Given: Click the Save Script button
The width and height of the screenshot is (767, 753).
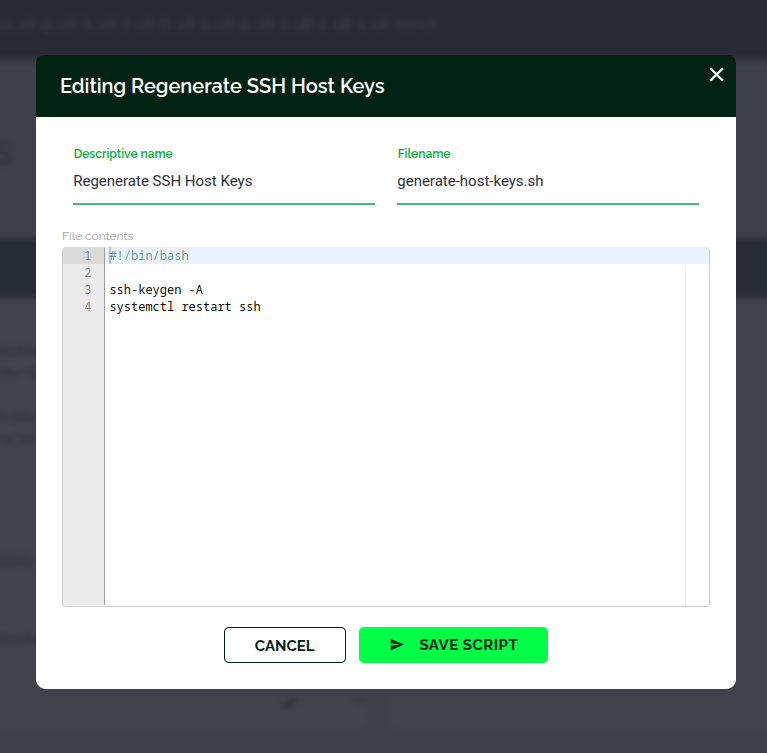Looking at the screenshot, I should click(x=453, y=645).
